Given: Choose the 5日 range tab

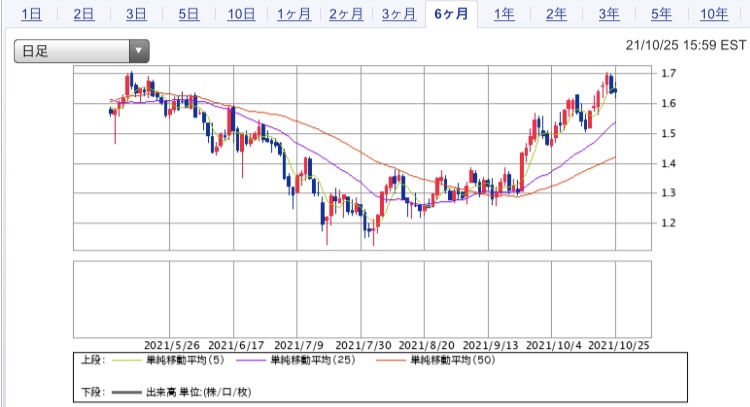Looking at the screenshot, I should [188, 14].
